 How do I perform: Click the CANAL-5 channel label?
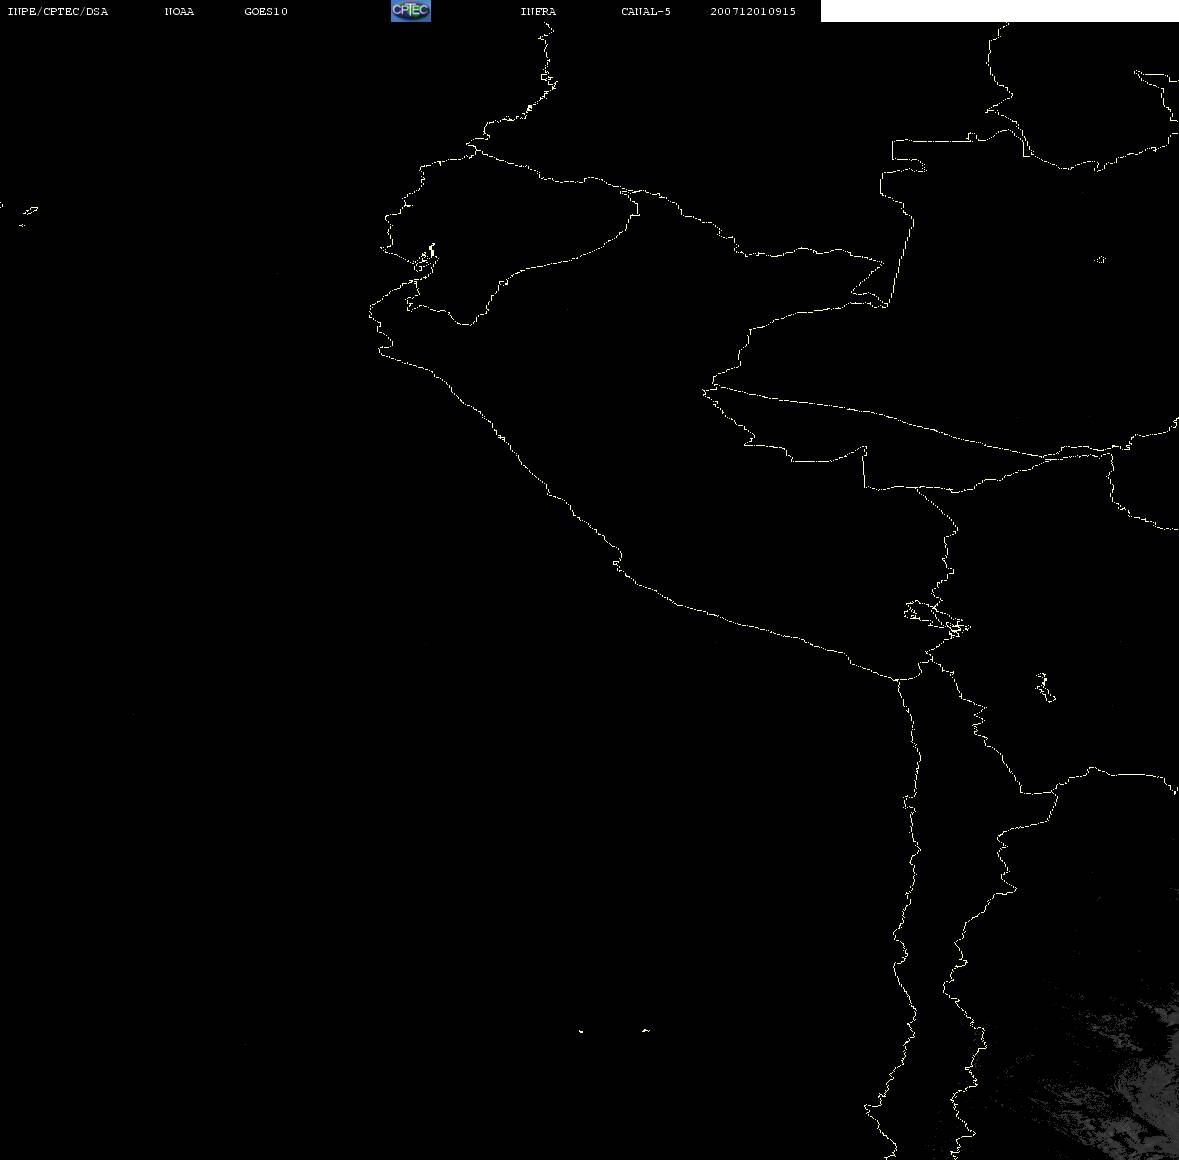(646, 12)
